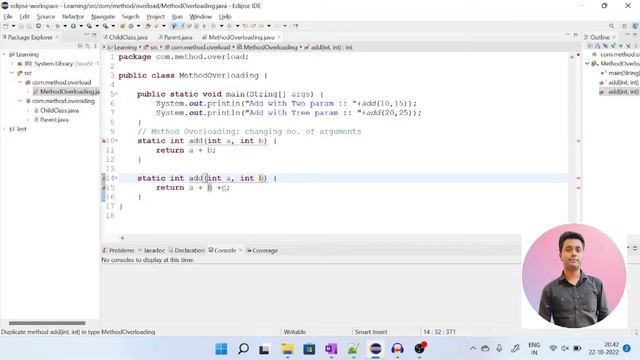Open the New file dropdown arrow

tap(13, 26)
